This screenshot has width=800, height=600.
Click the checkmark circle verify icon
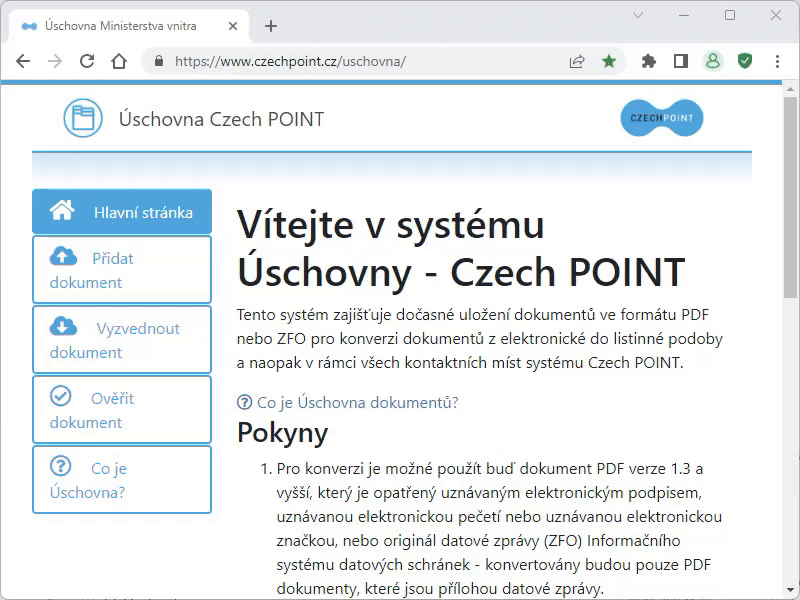61,396
